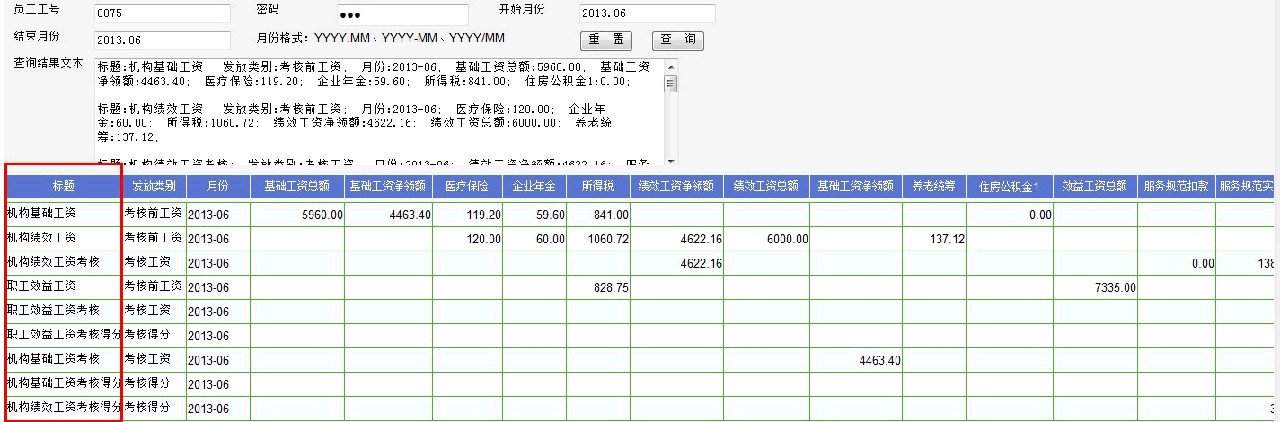Click the 标题 column header
Screen dimensions: 1280x422
(x=63, y=186)
